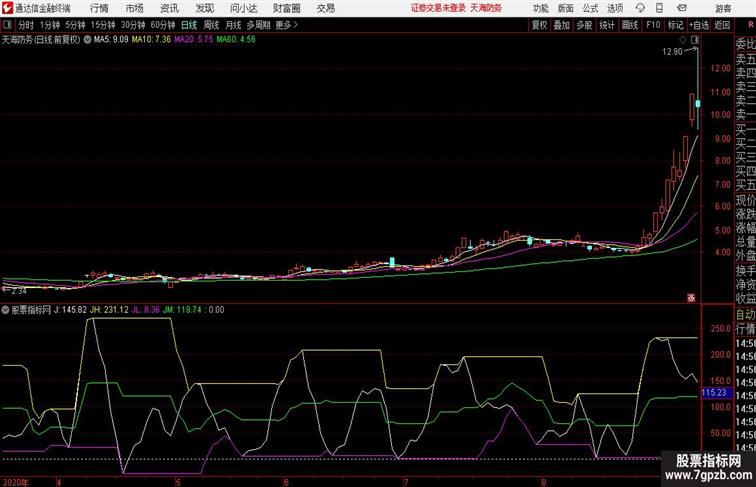Click the 多股 toolbar button
The width and height of the screenshot is (756, 487).
[584, 25]
